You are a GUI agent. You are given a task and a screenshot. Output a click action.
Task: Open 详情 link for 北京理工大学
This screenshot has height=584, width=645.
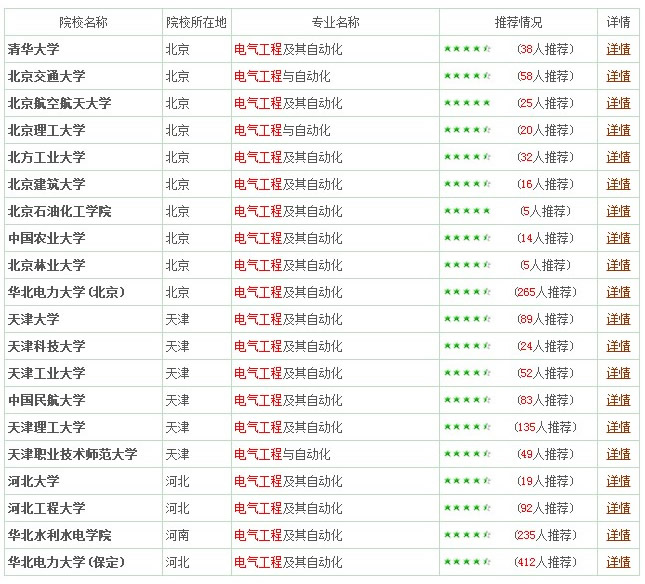tap(618, 130)
